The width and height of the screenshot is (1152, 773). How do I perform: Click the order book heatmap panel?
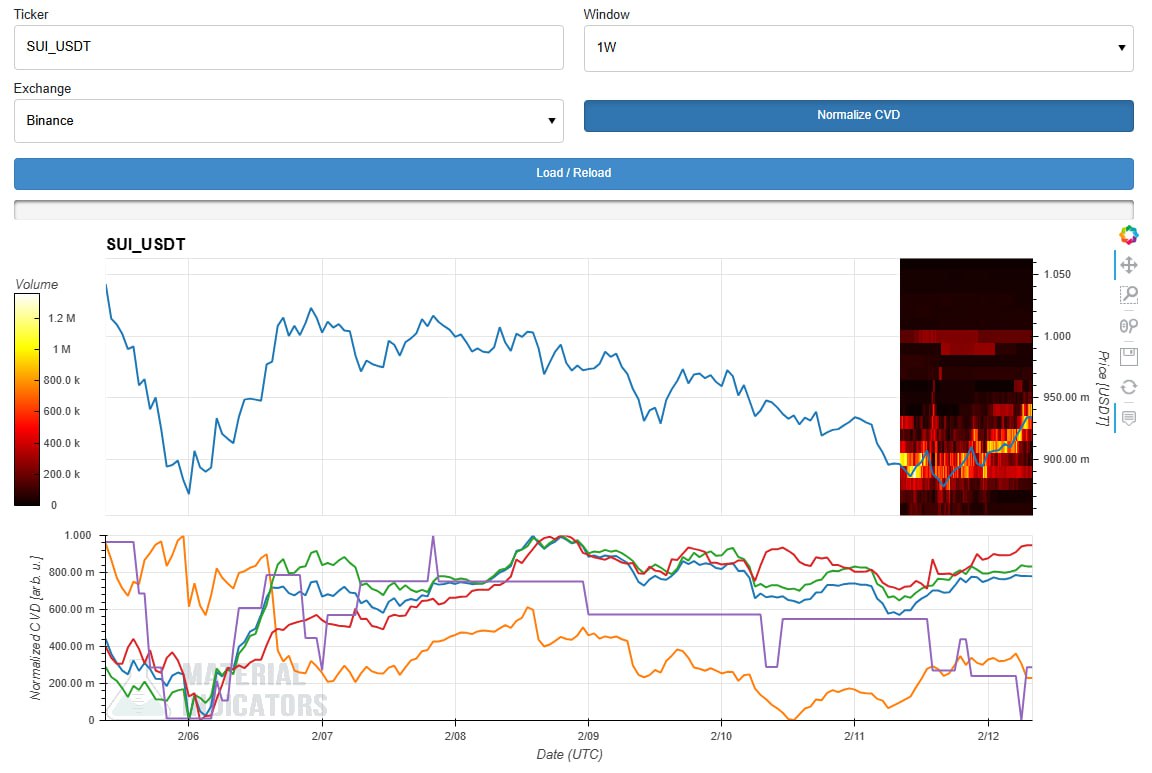(x=966, y=386)
